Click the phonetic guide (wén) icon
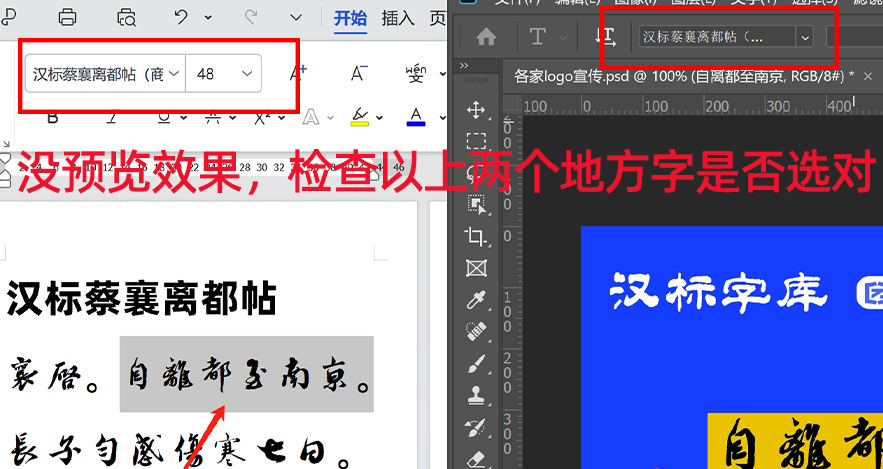Screen dimensions: 883x469 (416, 73)
